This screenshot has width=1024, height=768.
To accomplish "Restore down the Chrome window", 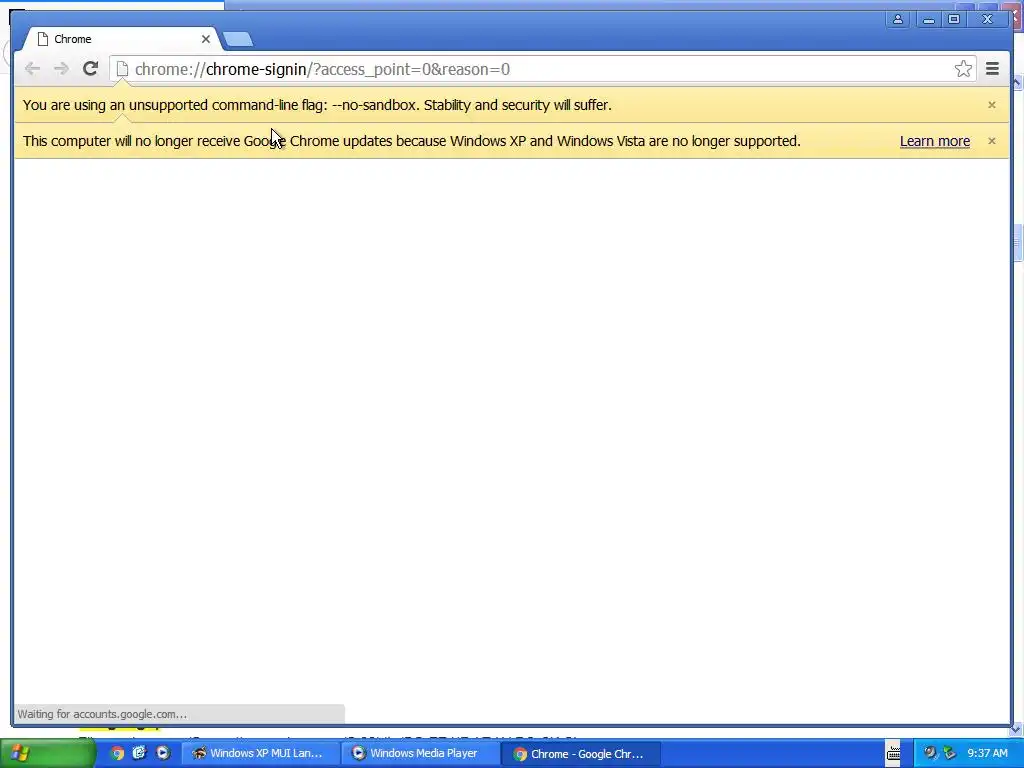I will point(953,20).
